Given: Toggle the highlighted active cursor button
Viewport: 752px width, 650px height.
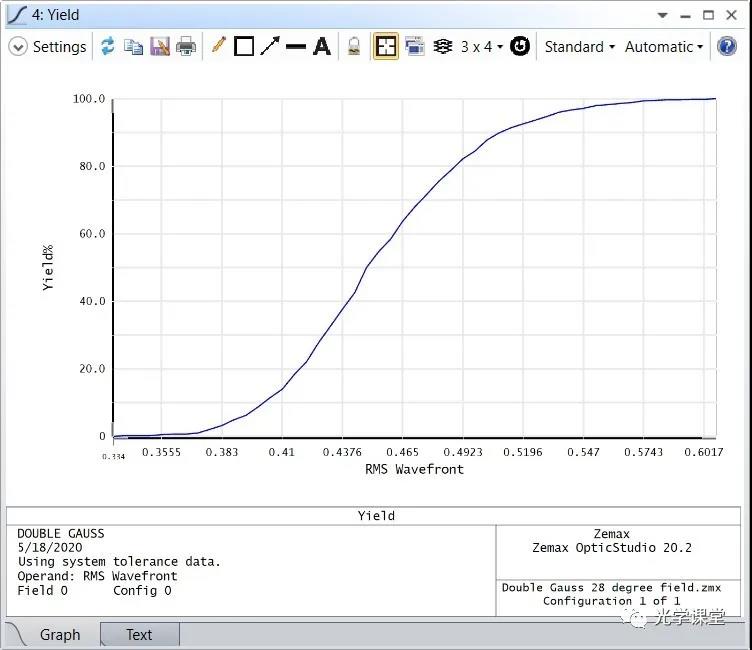Looking at the screenshot, I should click(385, 47).
